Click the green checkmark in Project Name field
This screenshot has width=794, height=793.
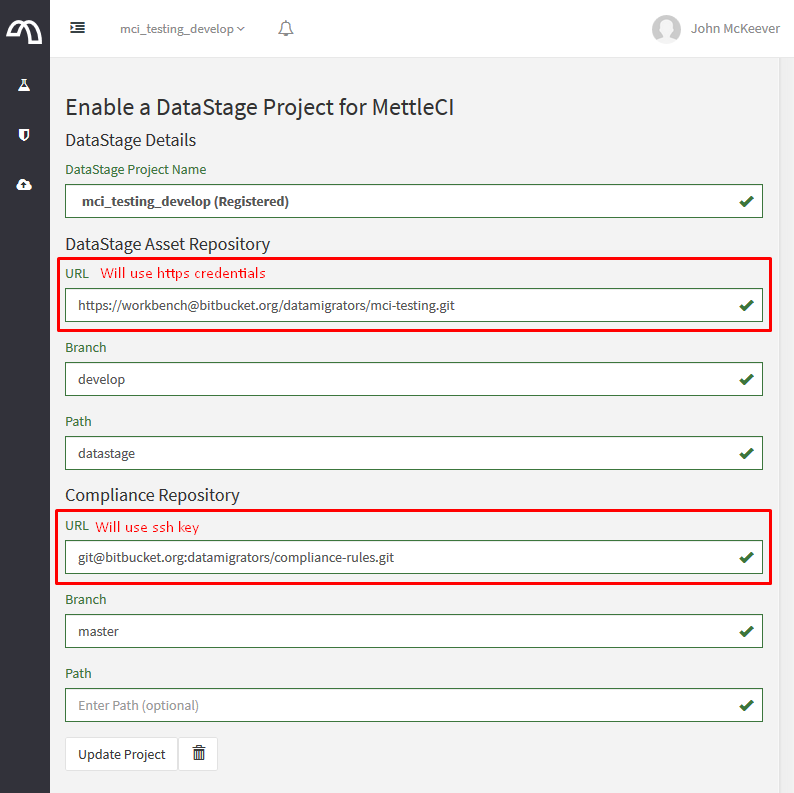pyautogui.click(x=746, y=201)
